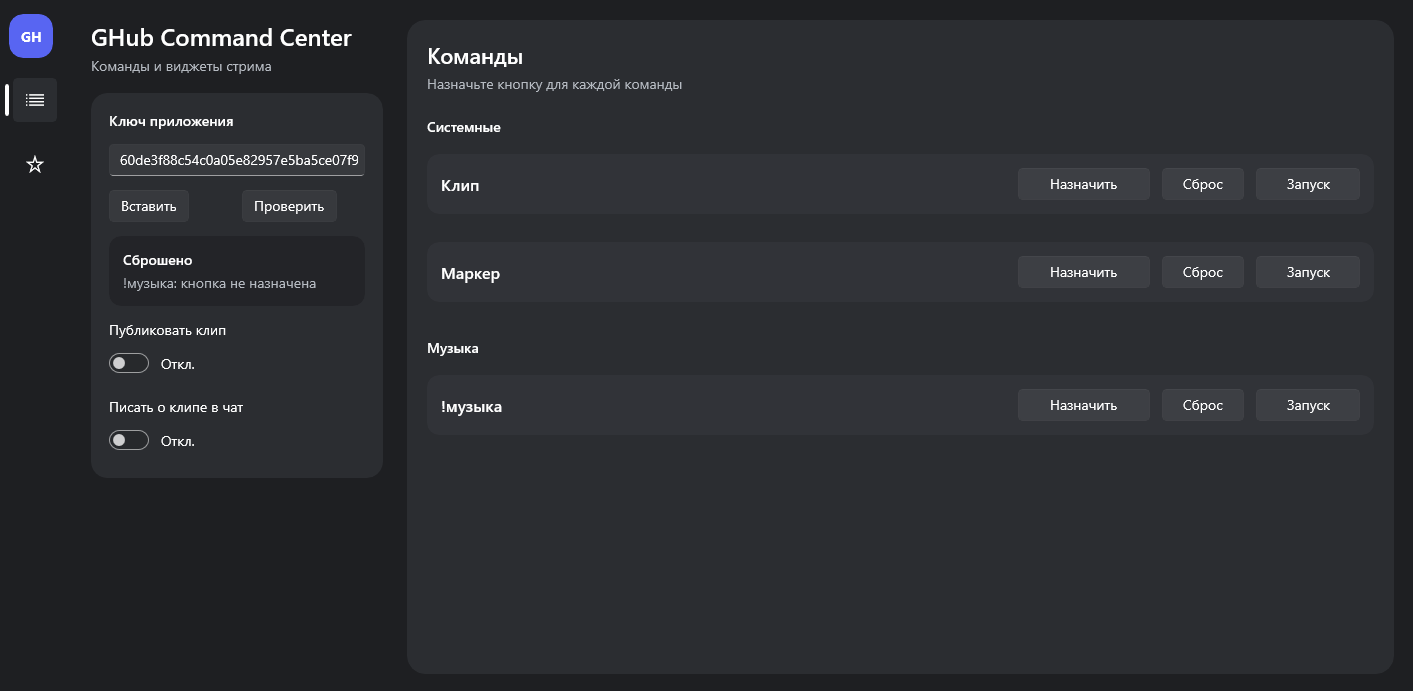
Task: Toggle the Публиковать клип switch
Action: [129, 363]
